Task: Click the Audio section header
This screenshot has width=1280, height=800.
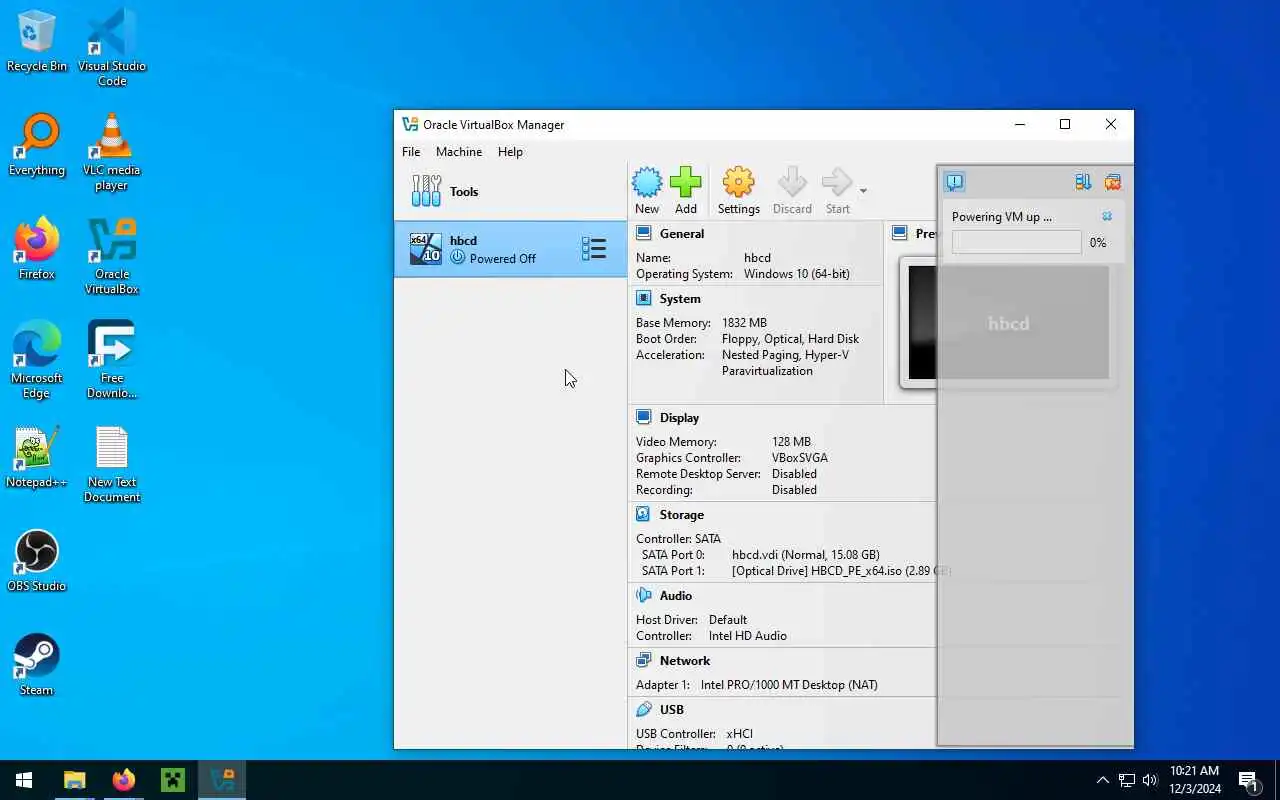Action: tap(676, 596)
